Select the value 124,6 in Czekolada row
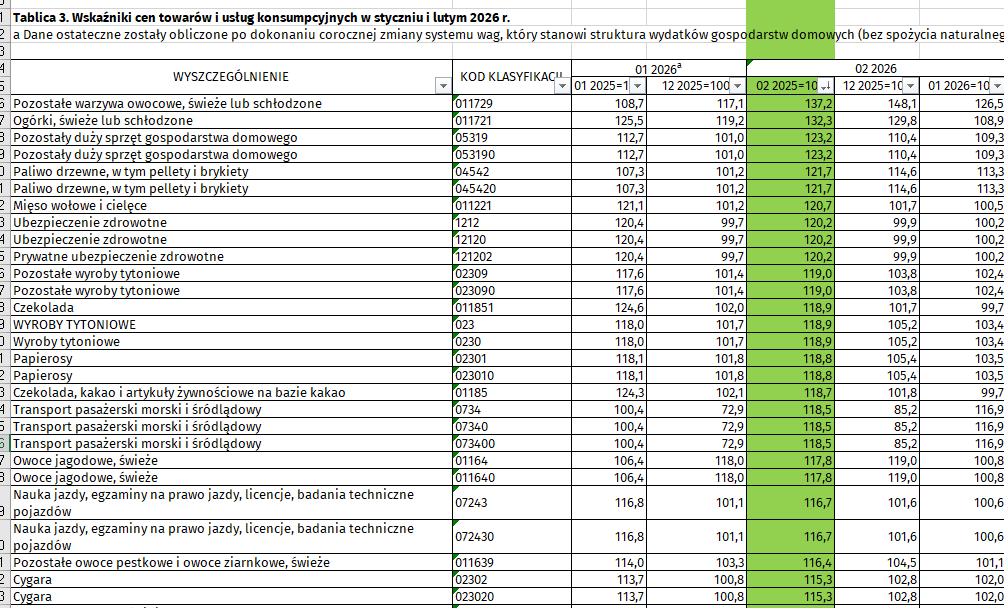 point(609,307)
